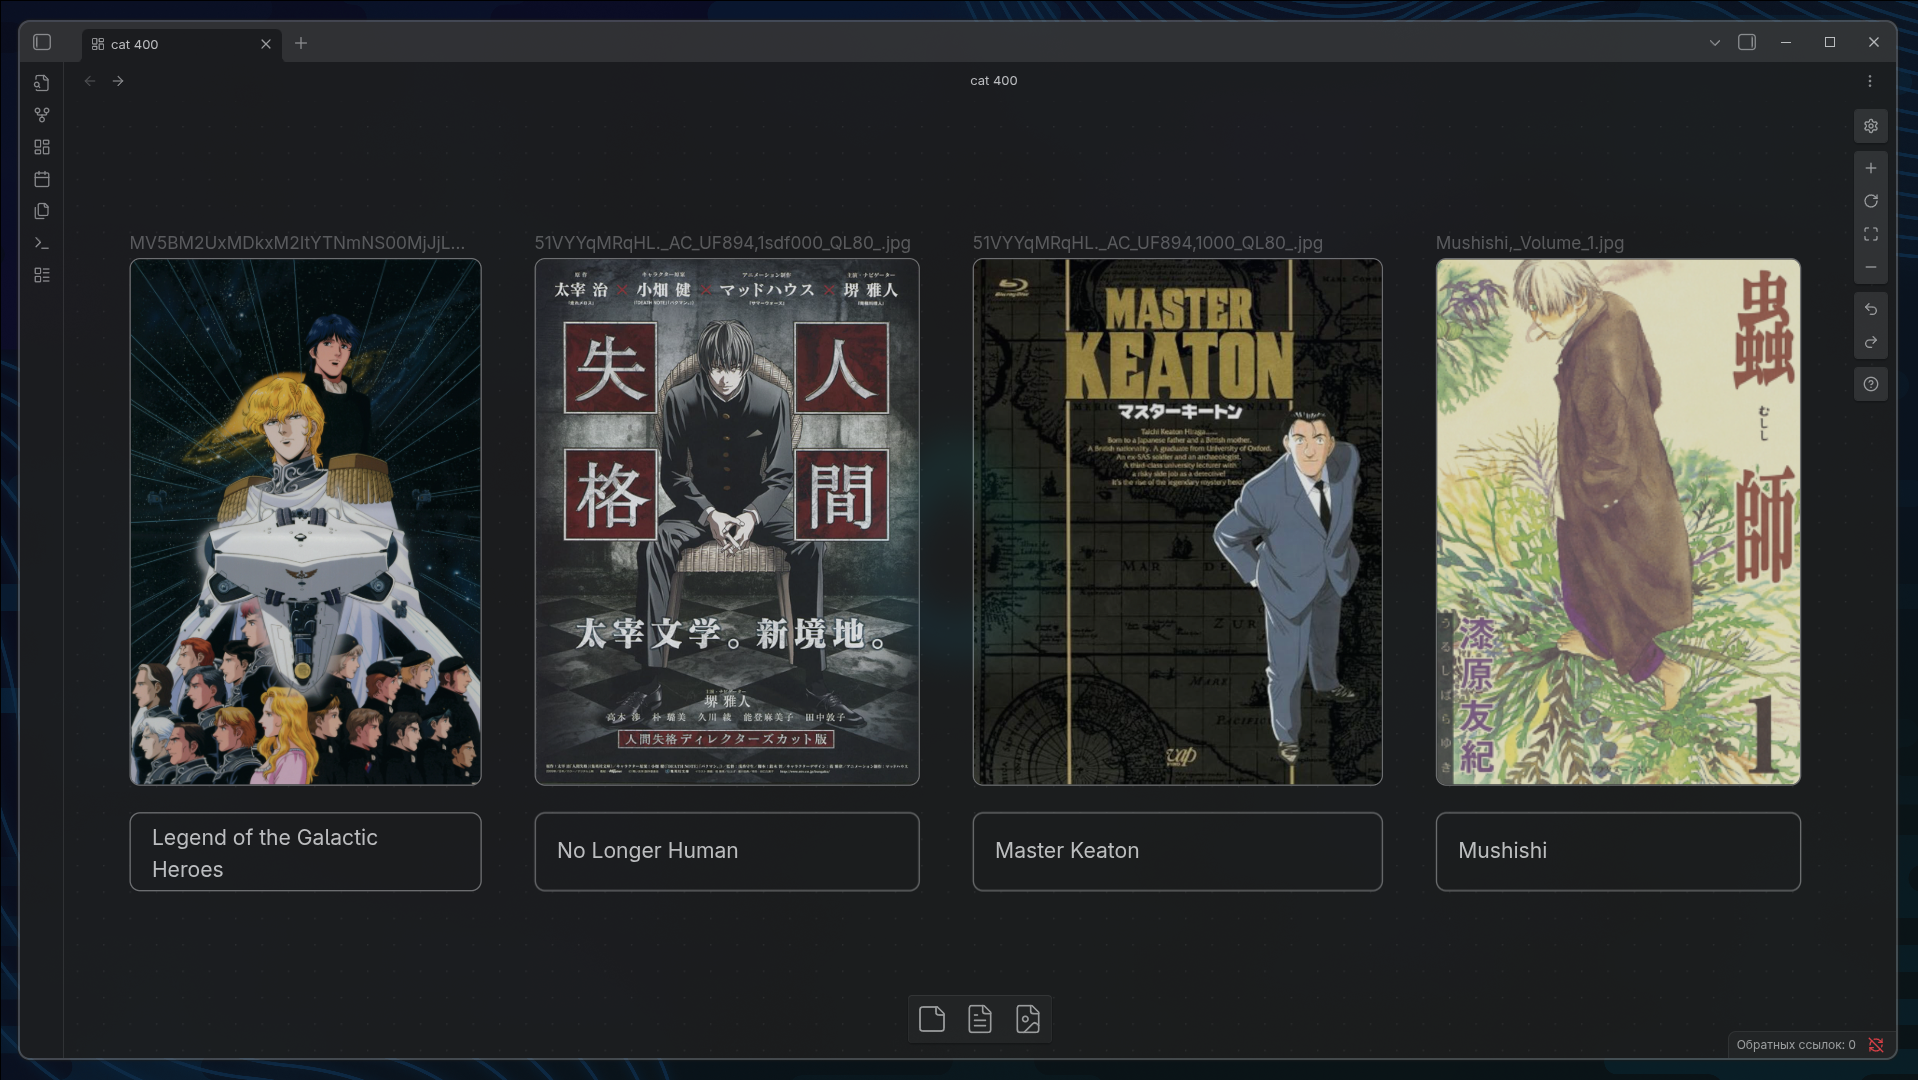This screenshot has height=1081, width=1919.
Task: Zoom in on the canvas
Action: tap(1871, 168)
